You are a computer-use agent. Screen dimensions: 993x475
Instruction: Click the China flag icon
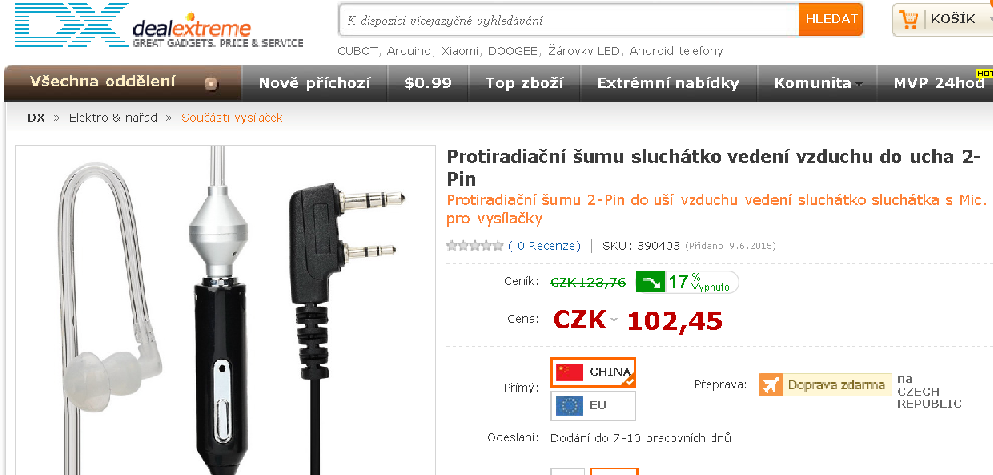(x=569, y=372)
